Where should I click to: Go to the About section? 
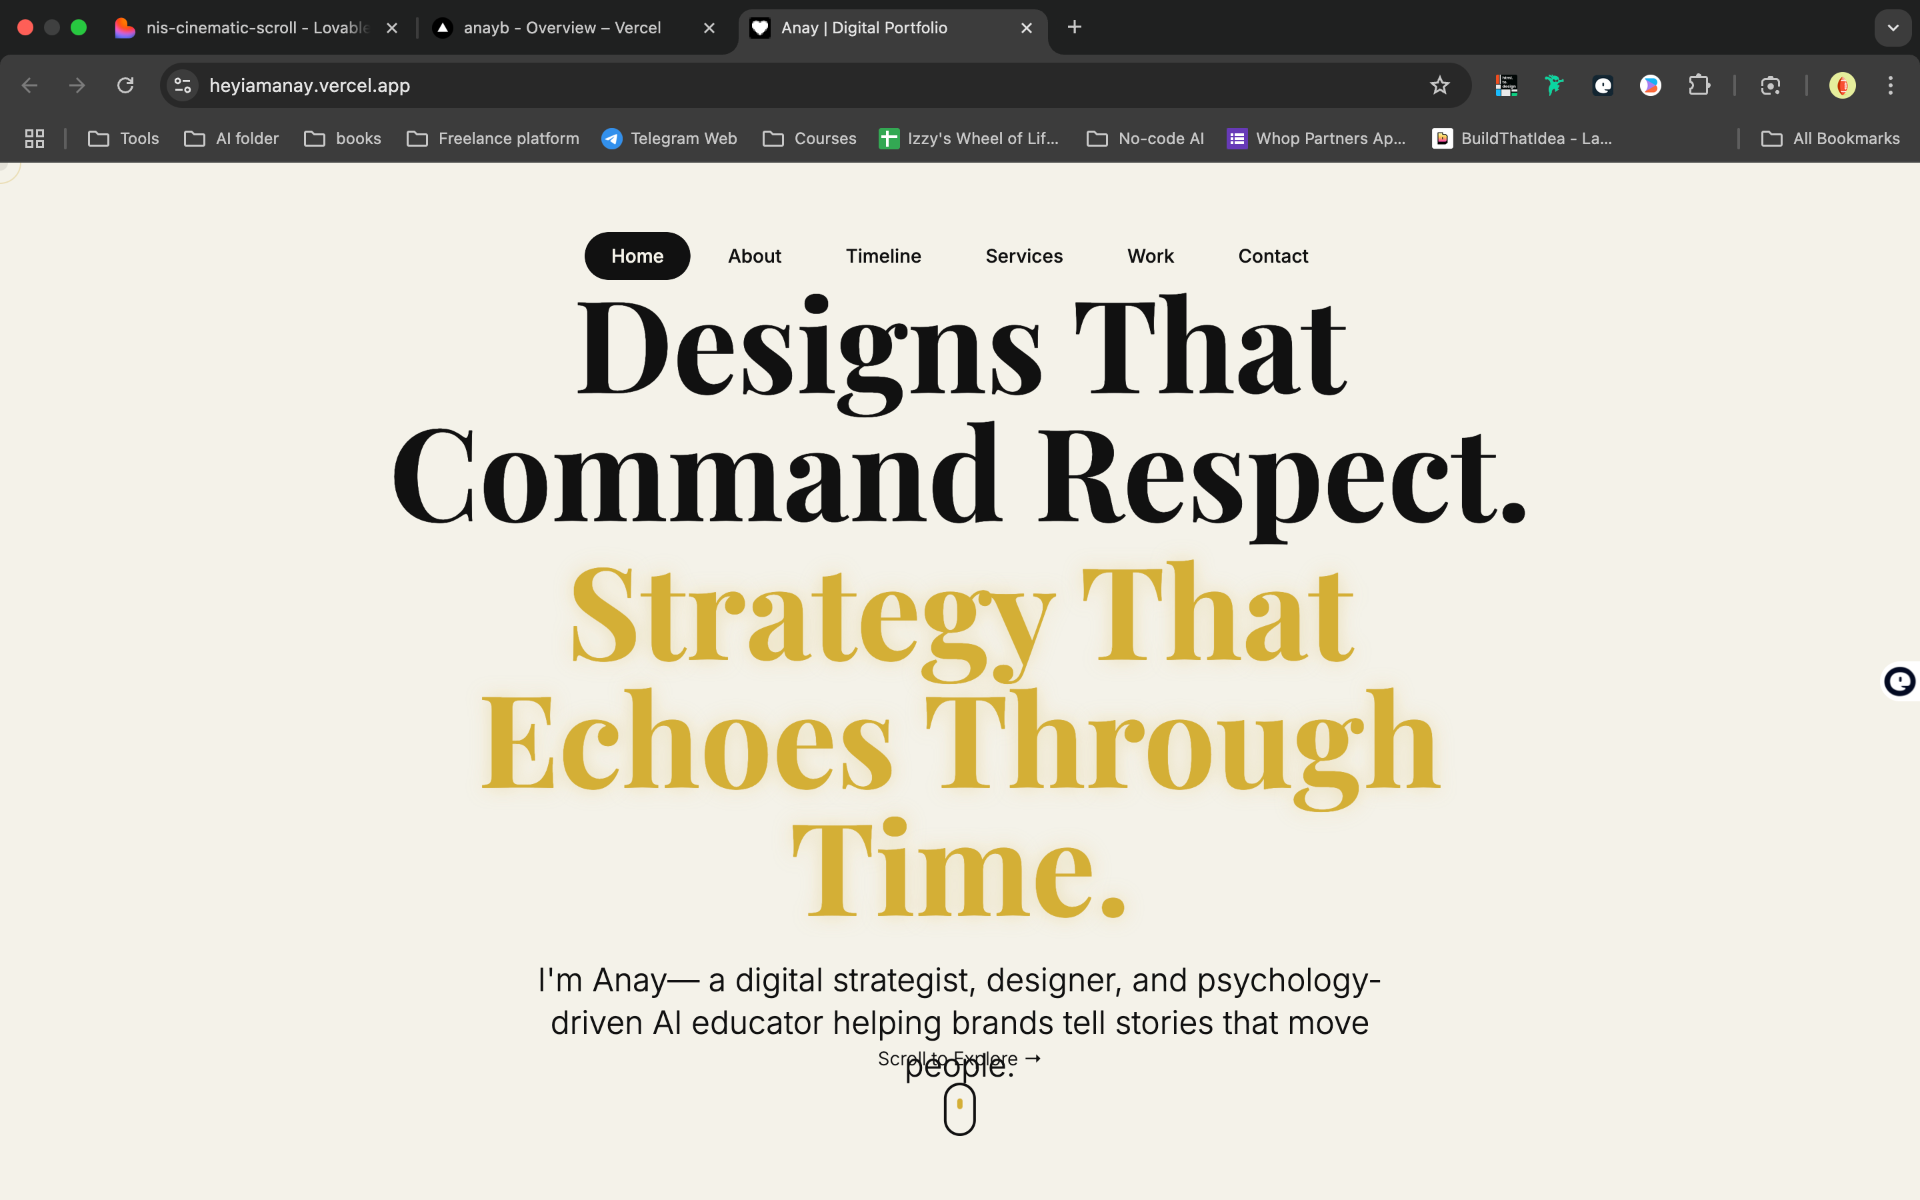[x=754, y=256]
